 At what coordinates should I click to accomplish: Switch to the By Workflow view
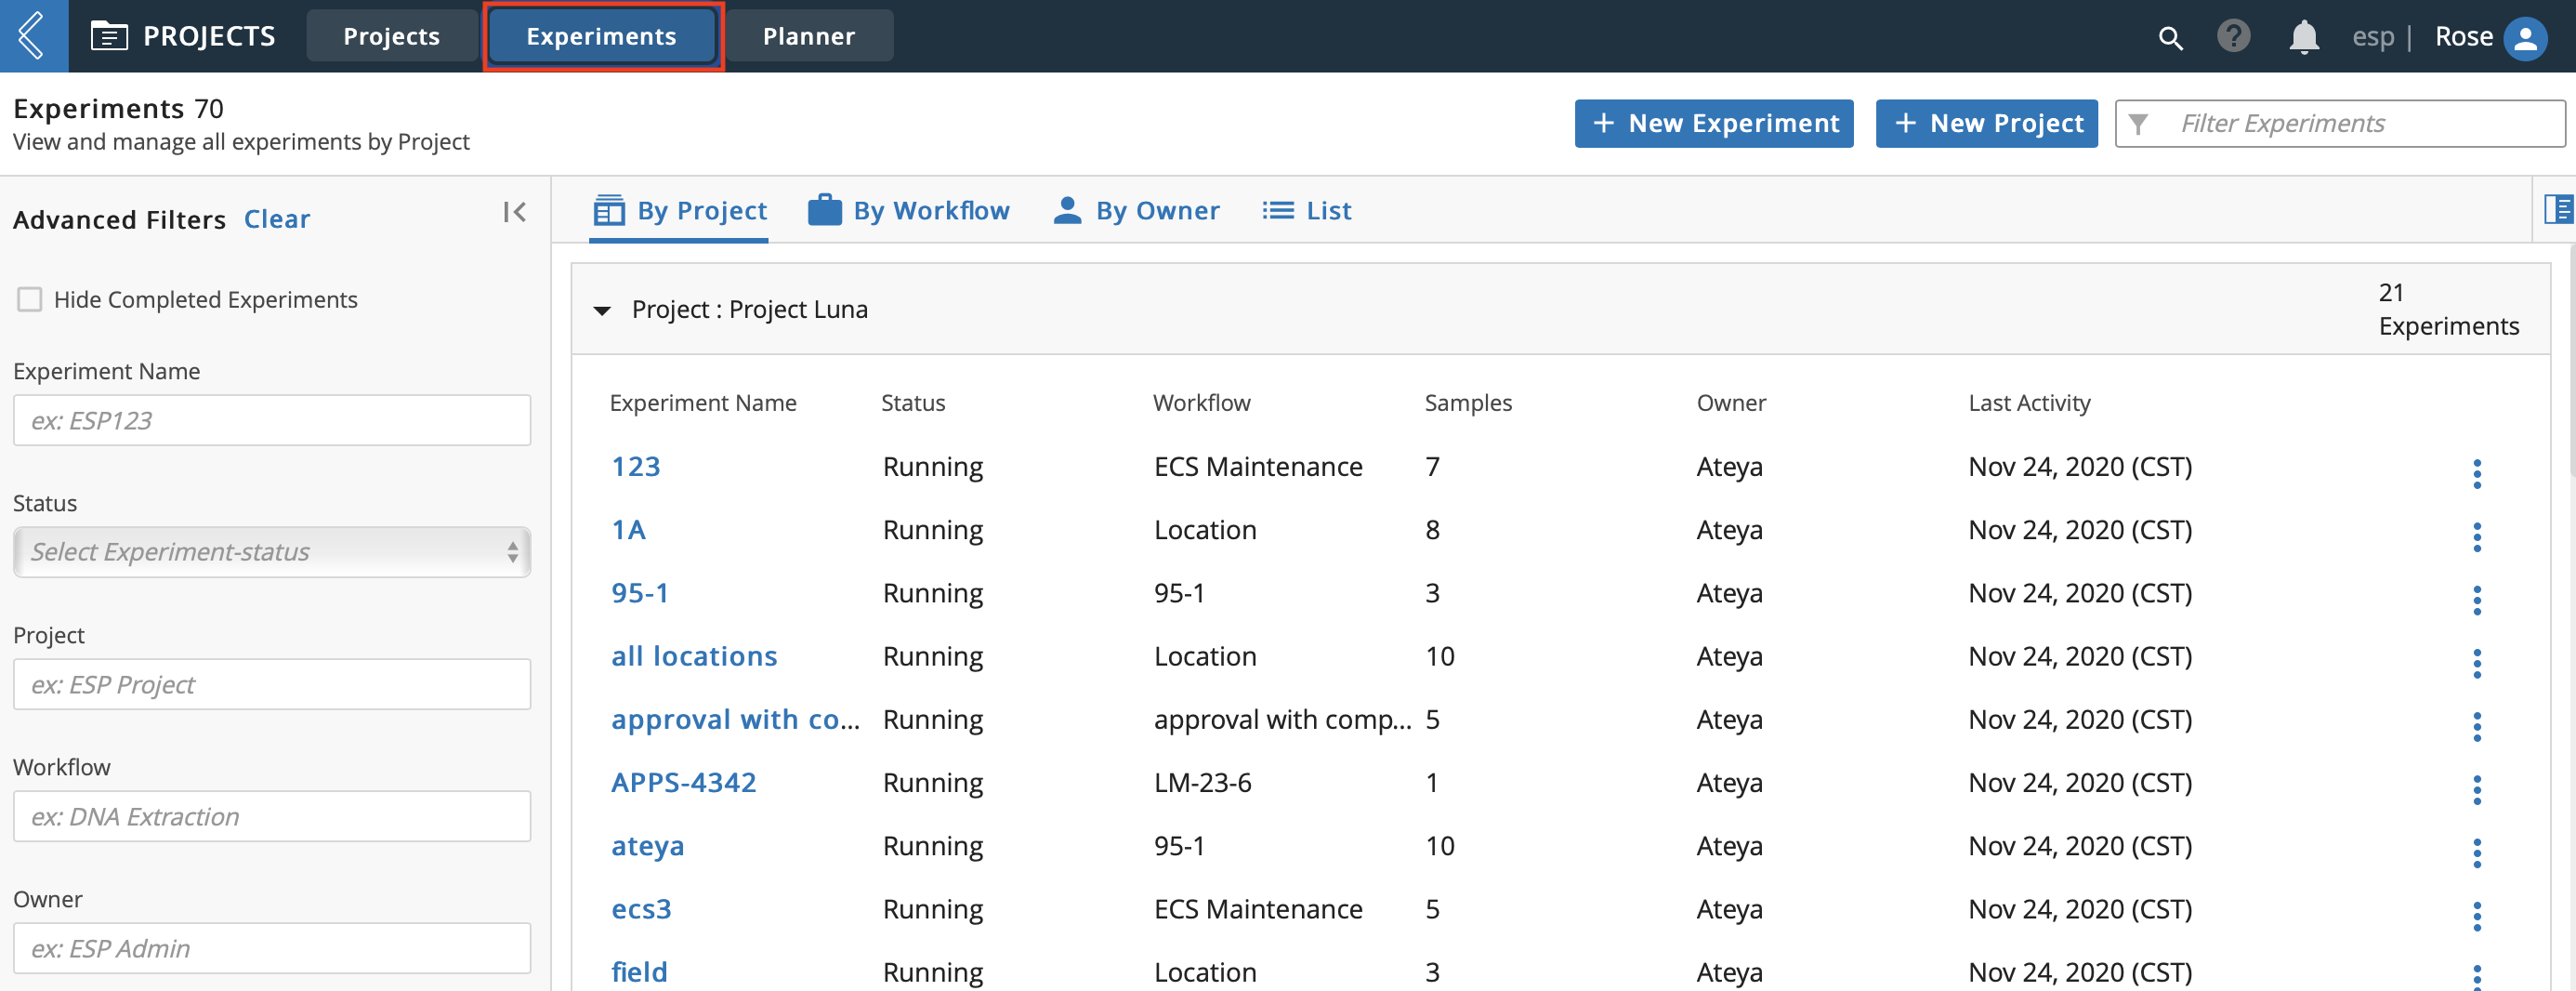[x=909, y=211]
